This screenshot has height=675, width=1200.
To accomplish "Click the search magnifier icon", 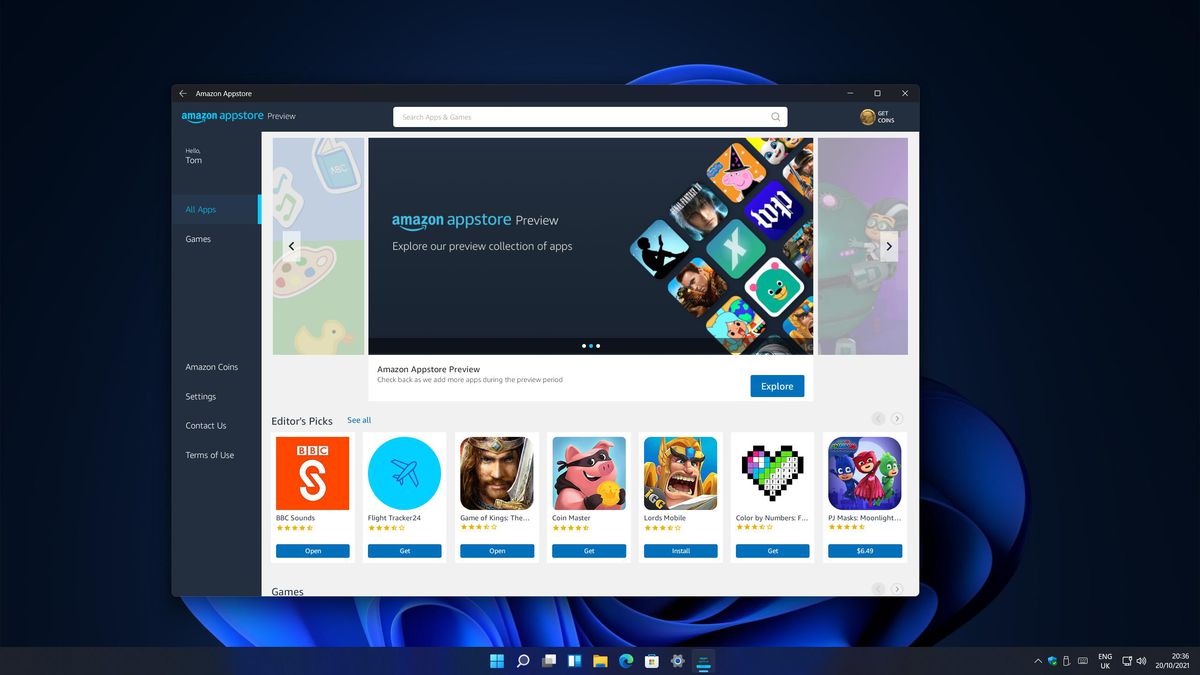I will [775, 117].
